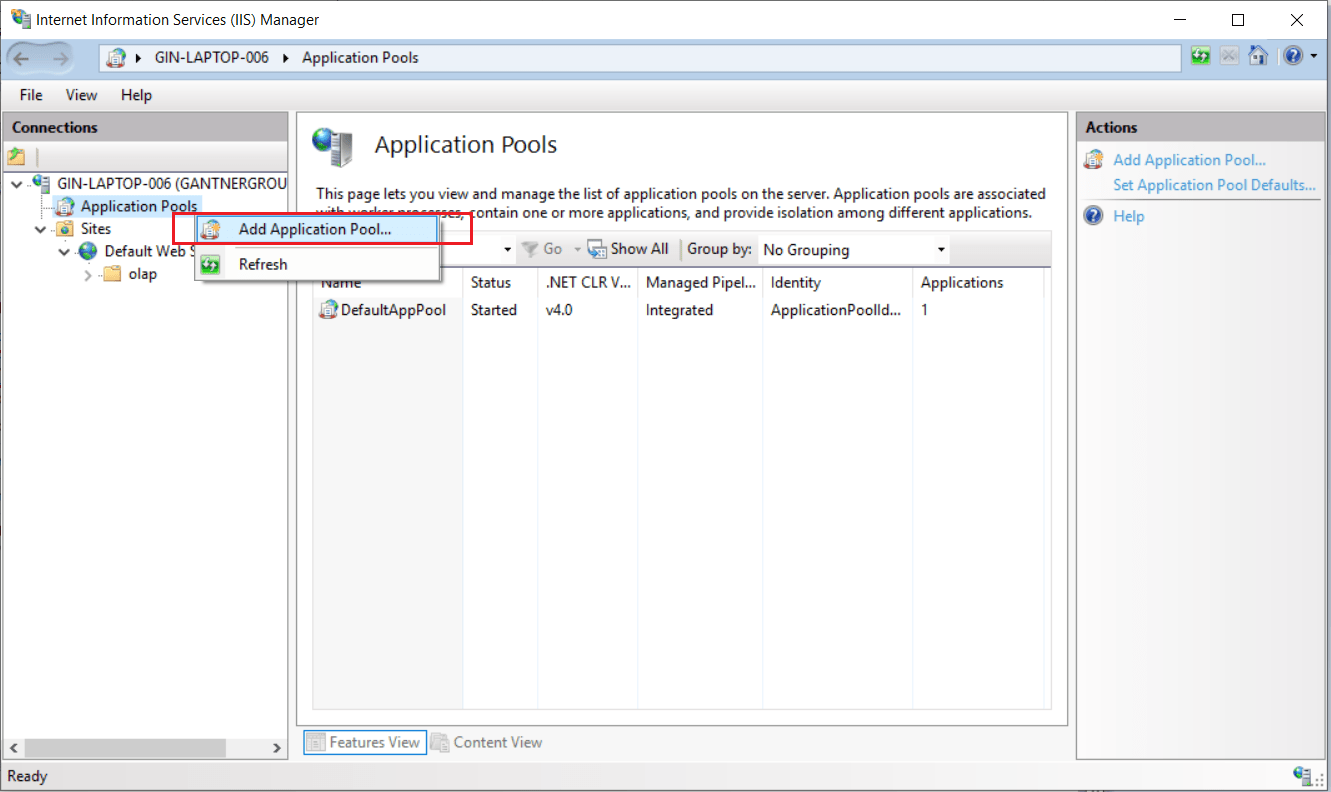Viewport: 1331px width, 792px height.
Task: Click the Ready text in the status bar
Action: pyautogui.click(x=27, y=776)
